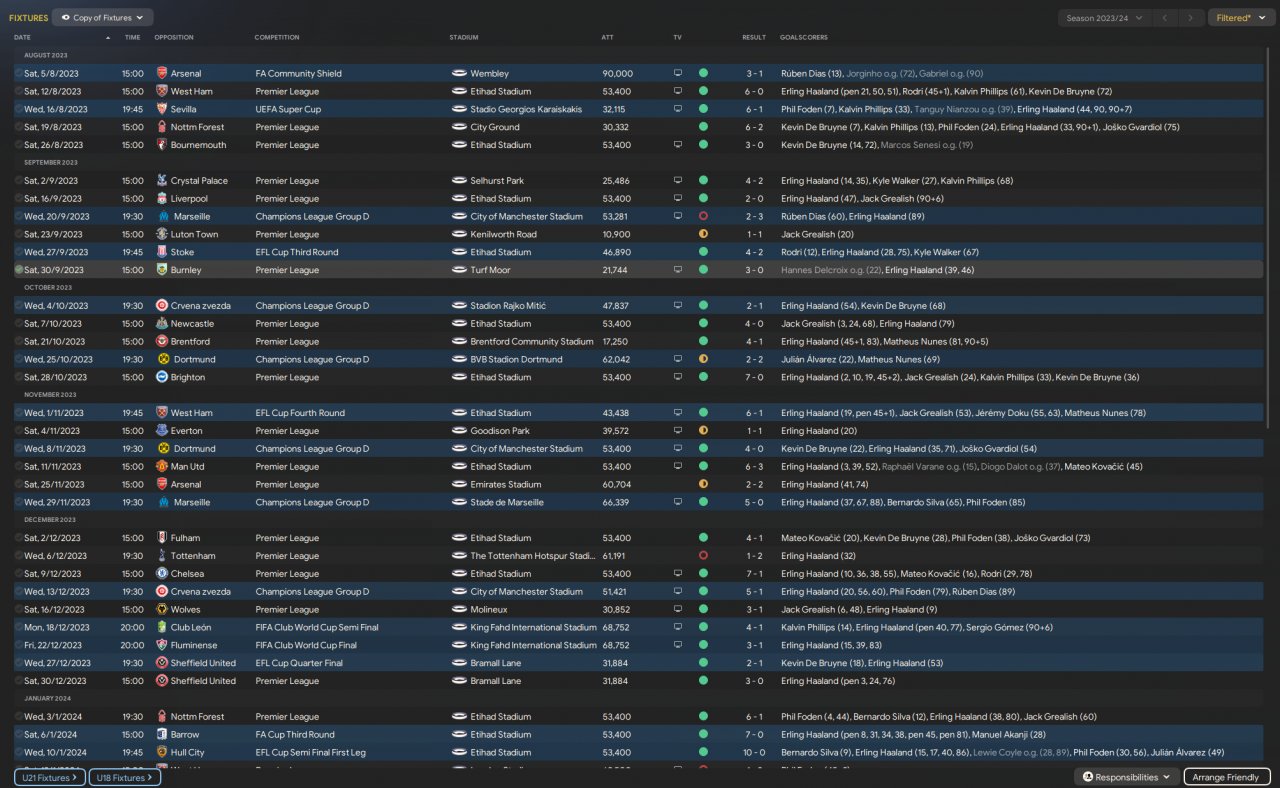Tick the selection circle for Sat 23/9/2023

click(18, 234)
